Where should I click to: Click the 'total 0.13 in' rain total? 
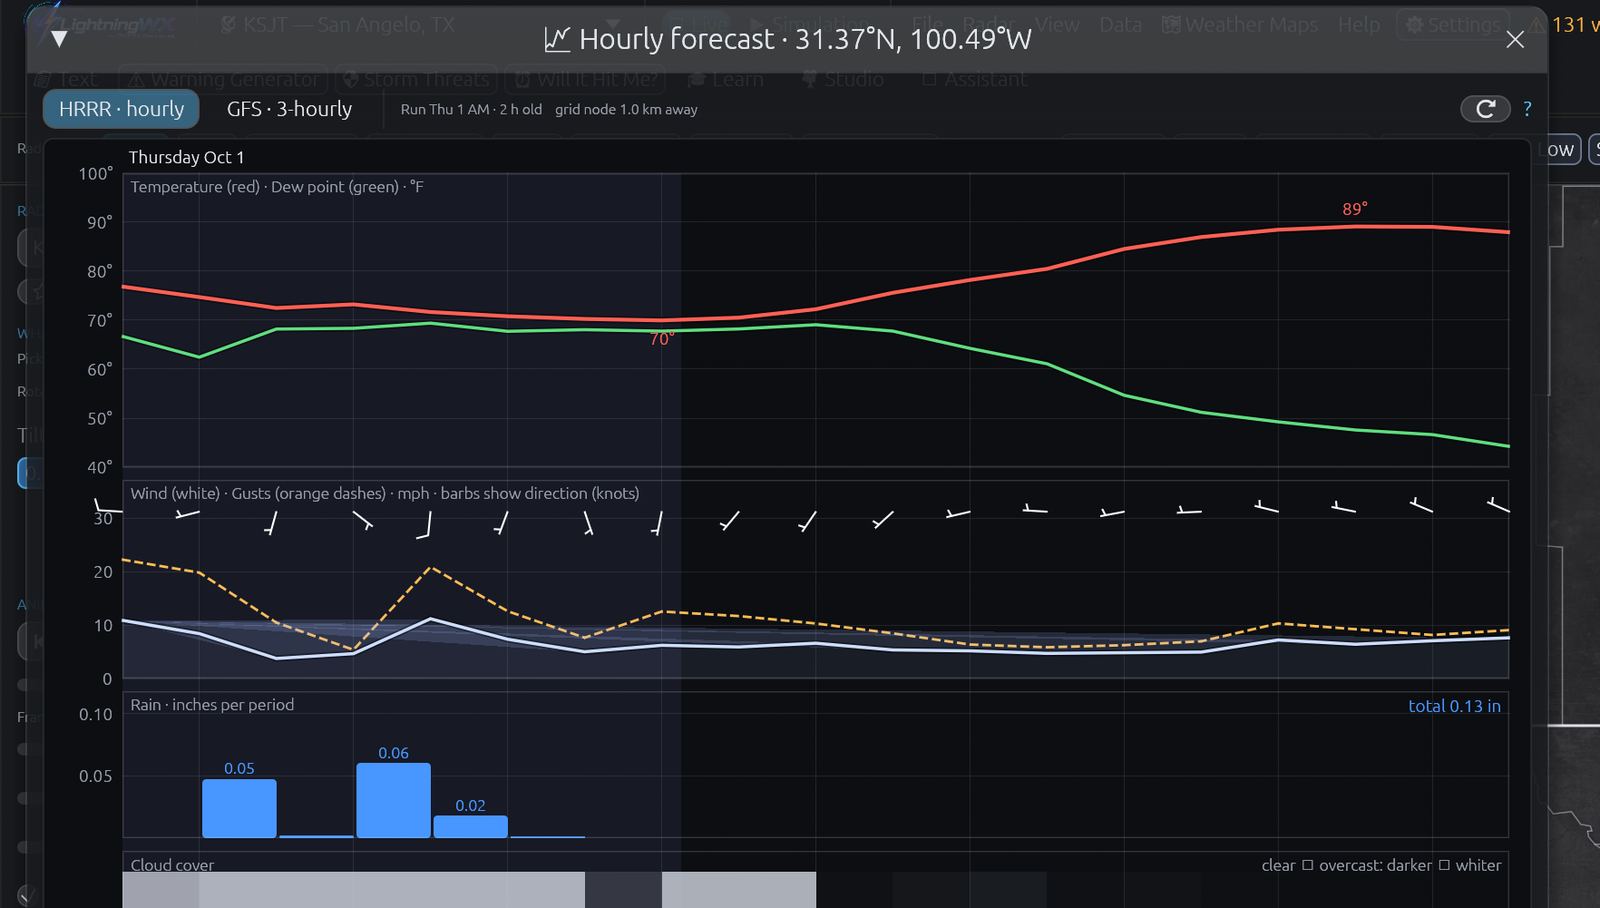click(1454, 706)
